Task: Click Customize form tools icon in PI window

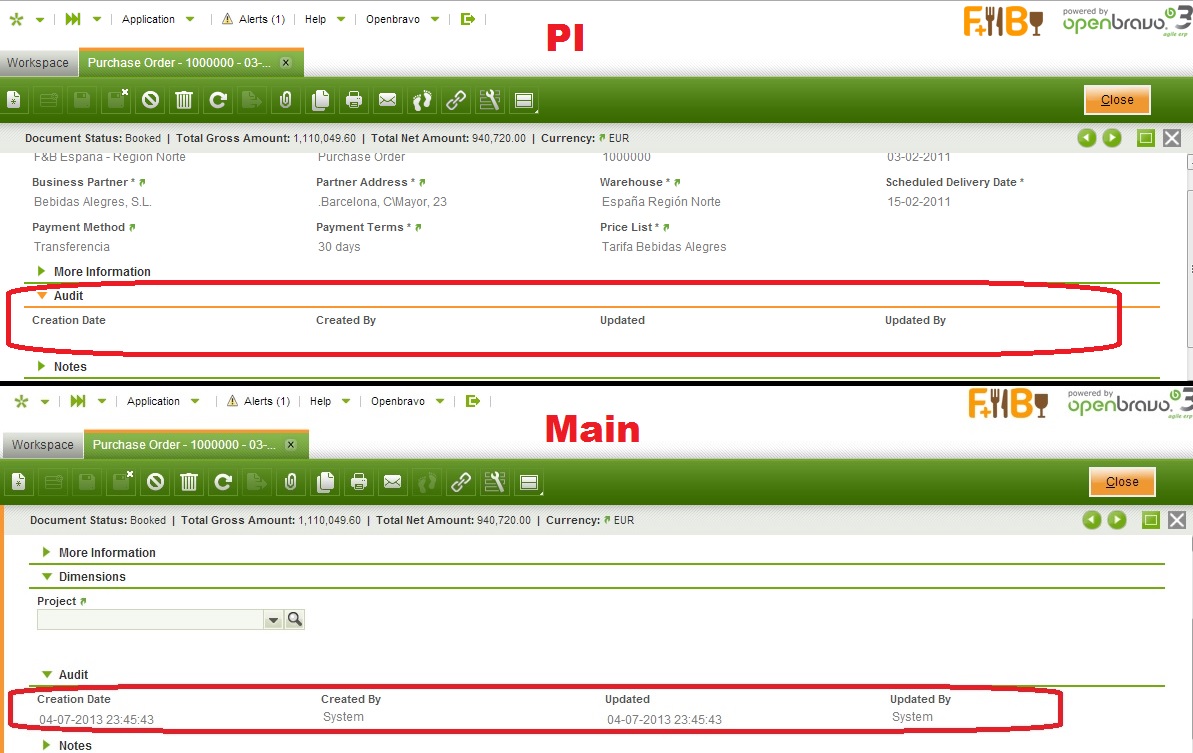Action: [x=489, y=100]
